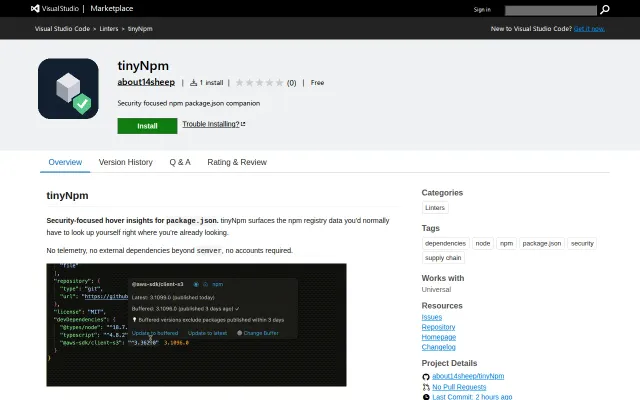Open publisher about14sheep profile
The image size is (640, 400).
pyautogui.click(x=146, y=82)
